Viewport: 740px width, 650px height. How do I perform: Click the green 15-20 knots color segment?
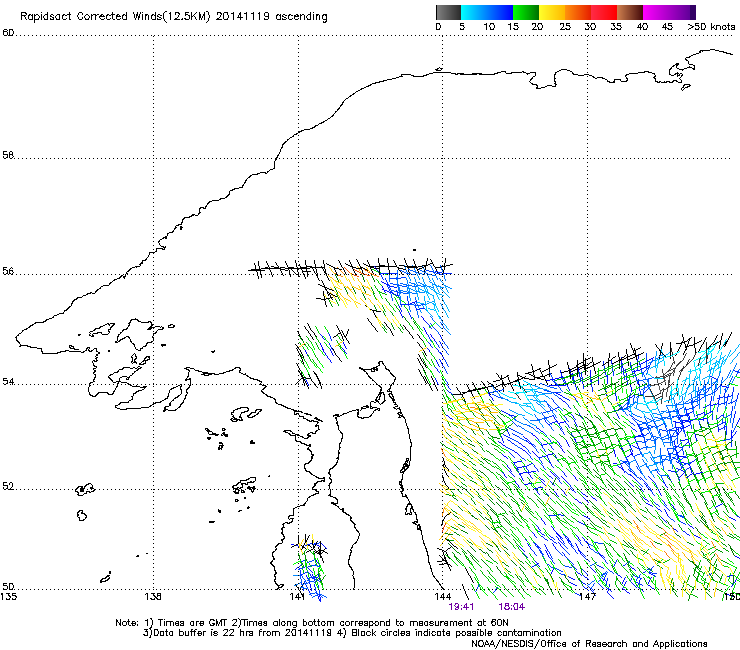[x=526, y=13]
